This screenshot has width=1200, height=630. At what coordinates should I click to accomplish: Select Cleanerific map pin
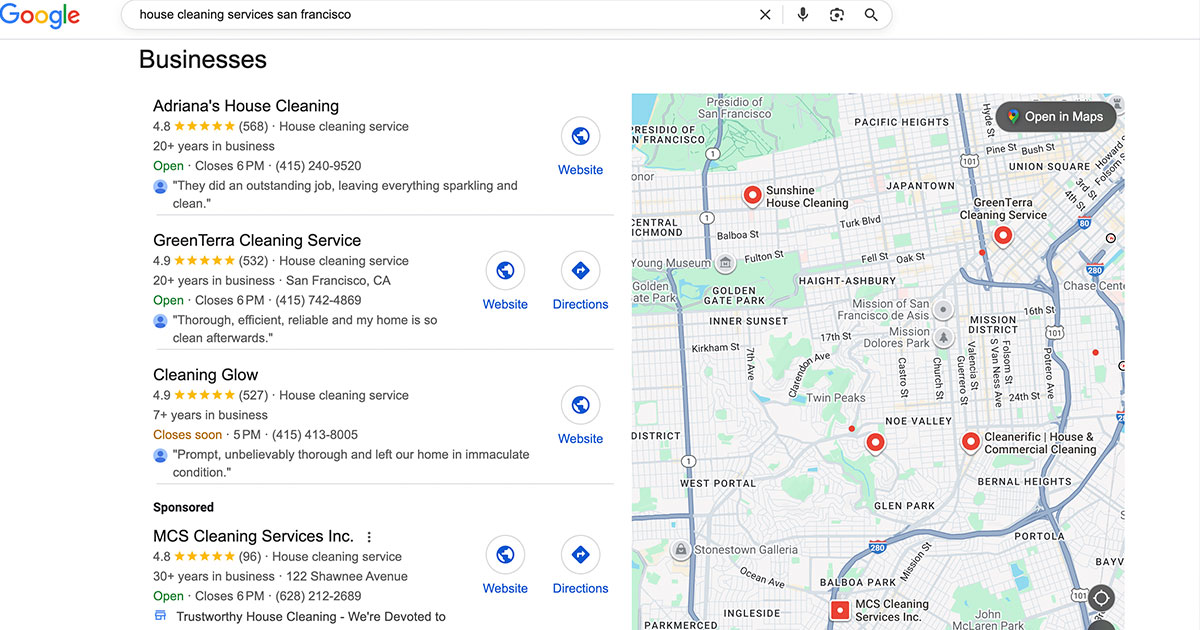click(969, 441)
